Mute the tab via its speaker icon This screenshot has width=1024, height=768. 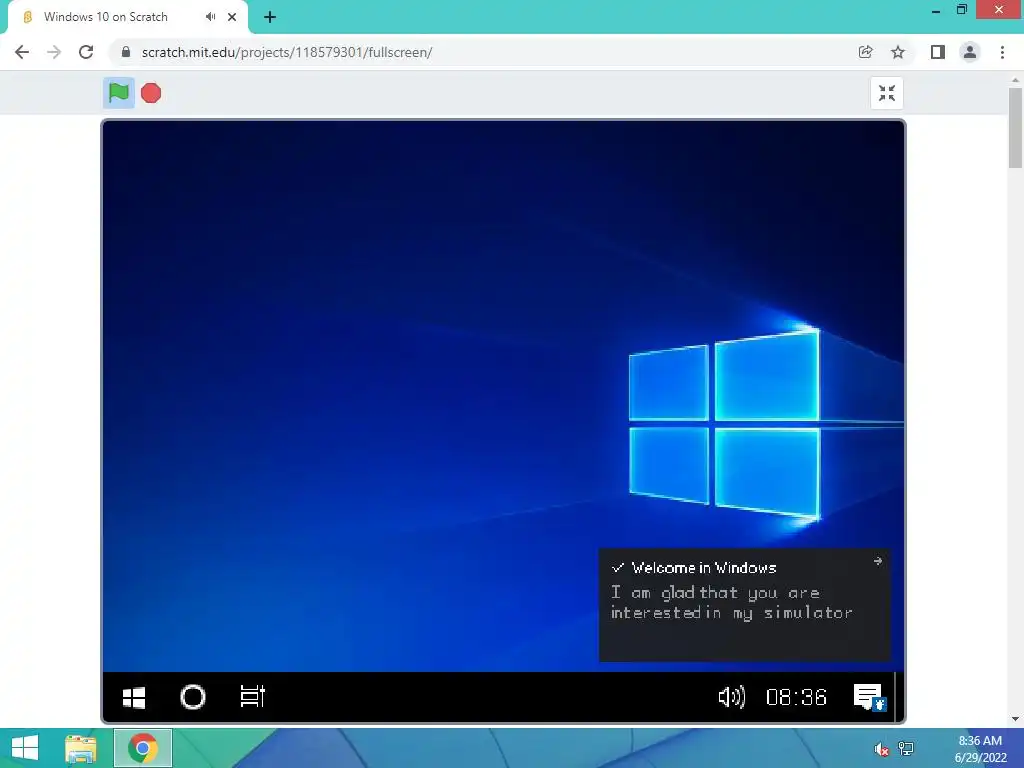tap(210, 17)
